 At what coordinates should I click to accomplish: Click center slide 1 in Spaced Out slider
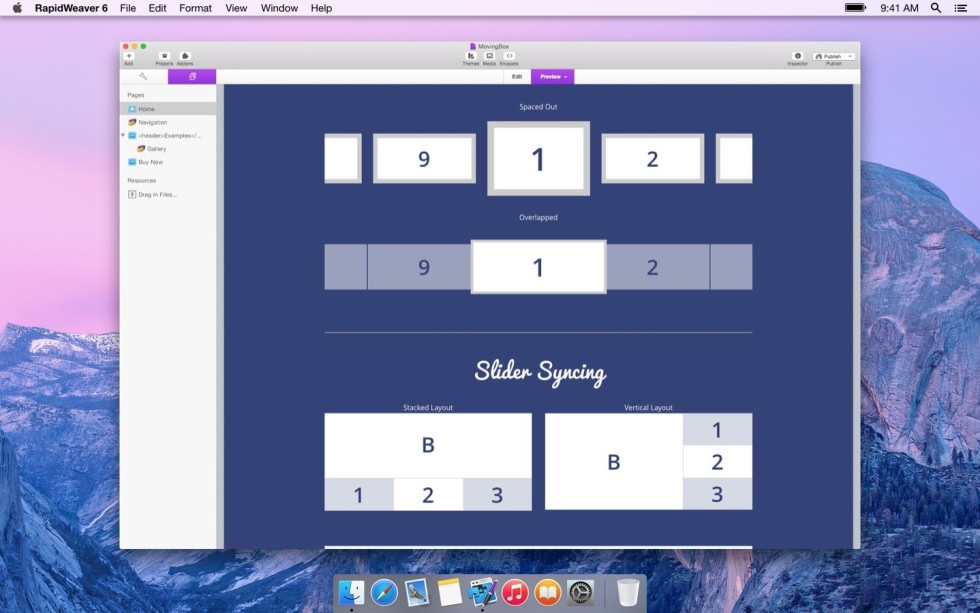click(x=538, y=159)
